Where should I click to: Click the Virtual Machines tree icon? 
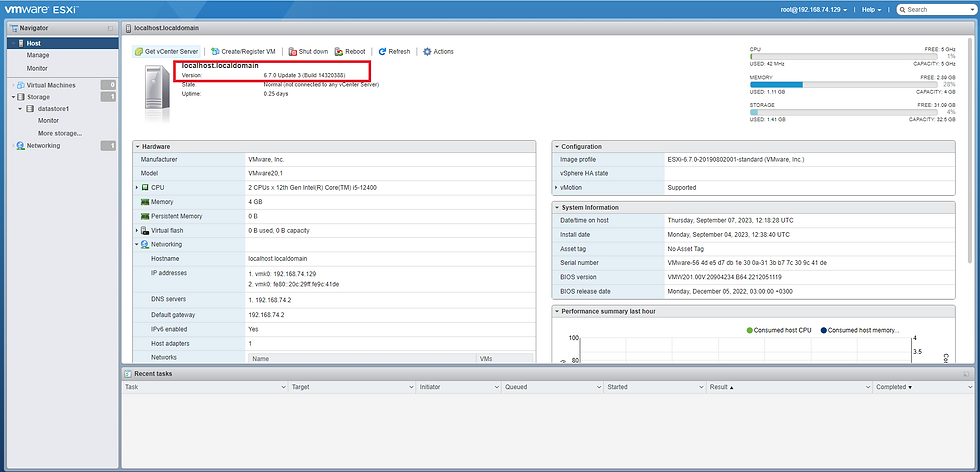[21, 85]
